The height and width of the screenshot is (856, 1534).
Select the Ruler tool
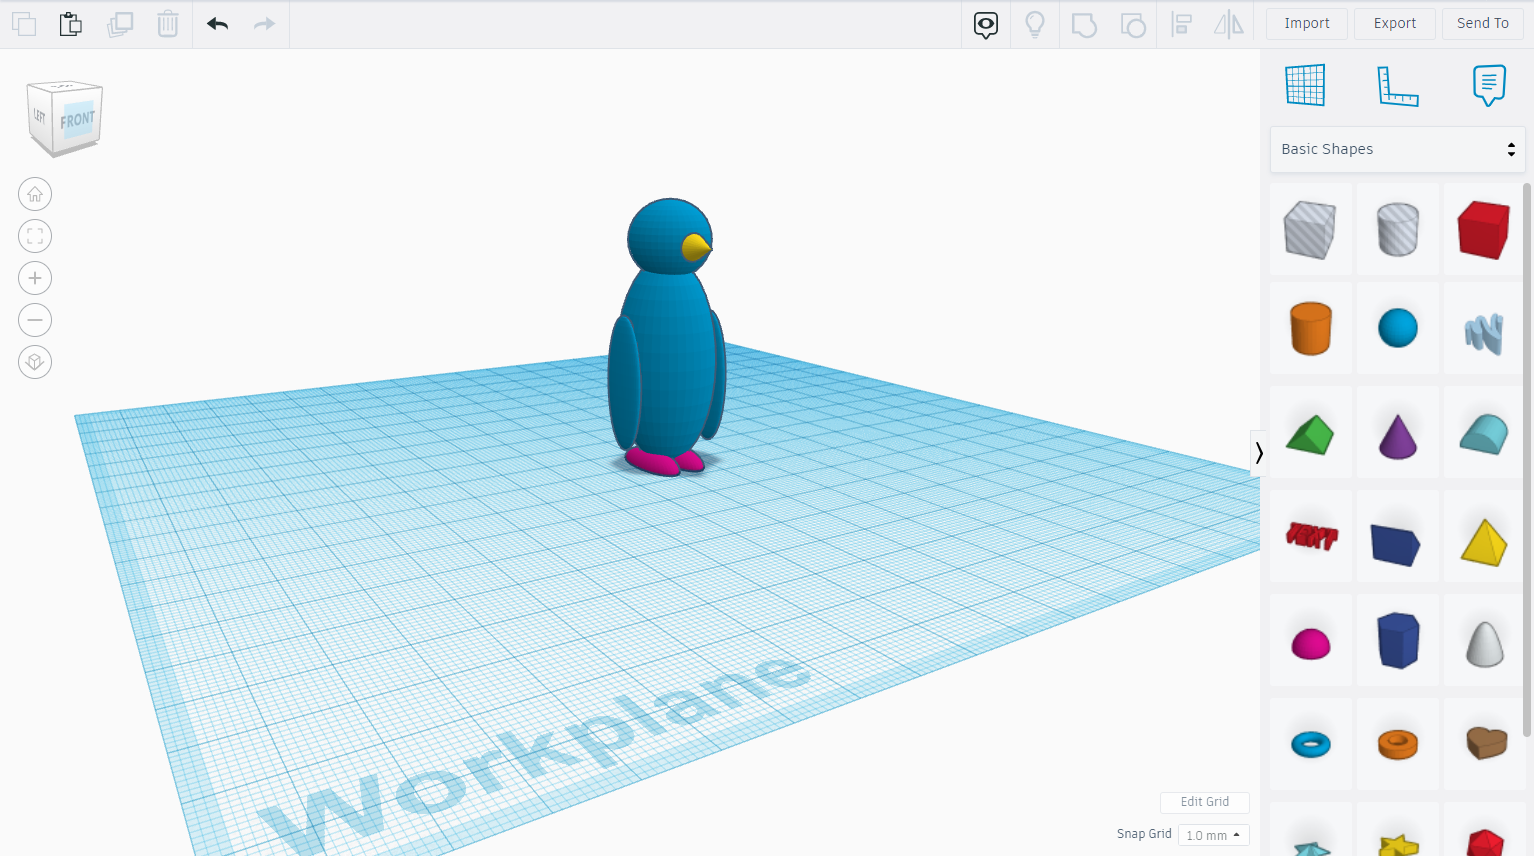[1397, 85]
